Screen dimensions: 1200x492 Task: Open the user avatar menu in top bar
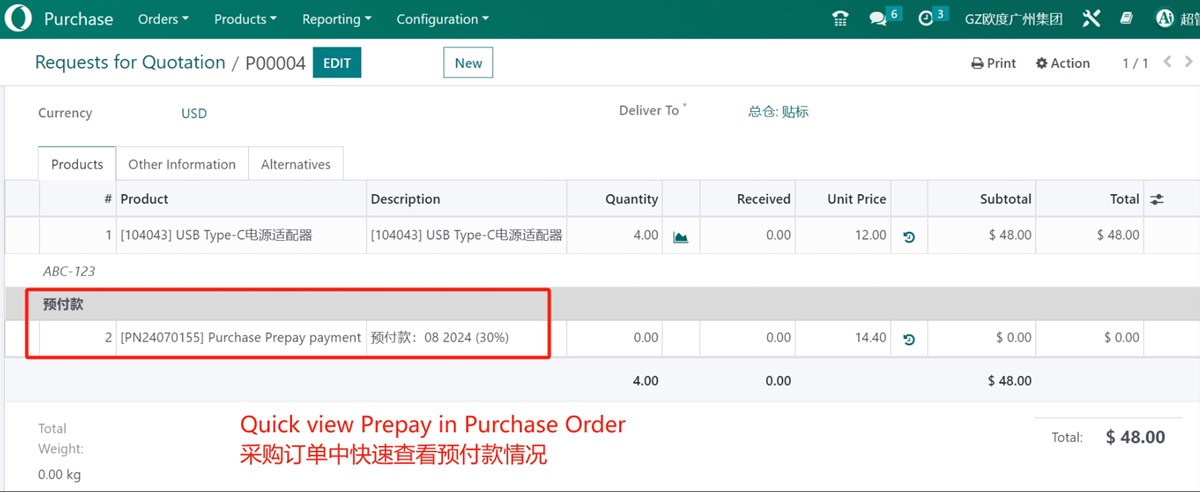1177,19
